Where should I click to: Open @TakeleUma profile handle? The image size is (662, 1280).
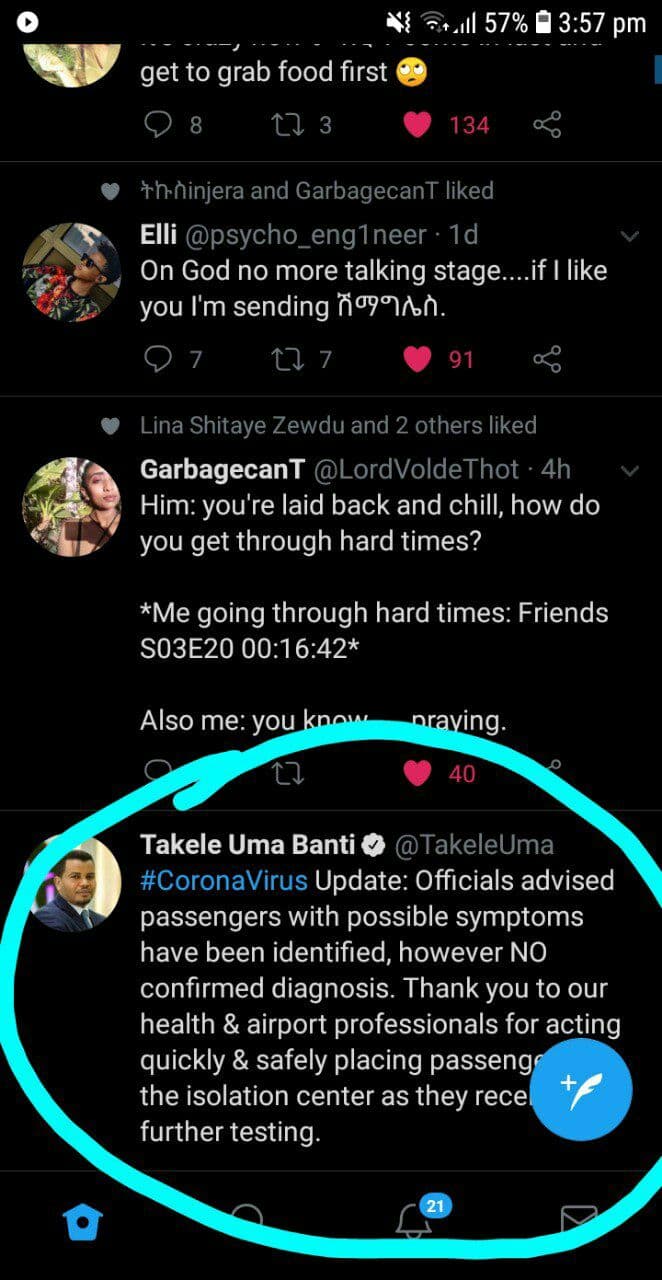[x=474, y=845]
